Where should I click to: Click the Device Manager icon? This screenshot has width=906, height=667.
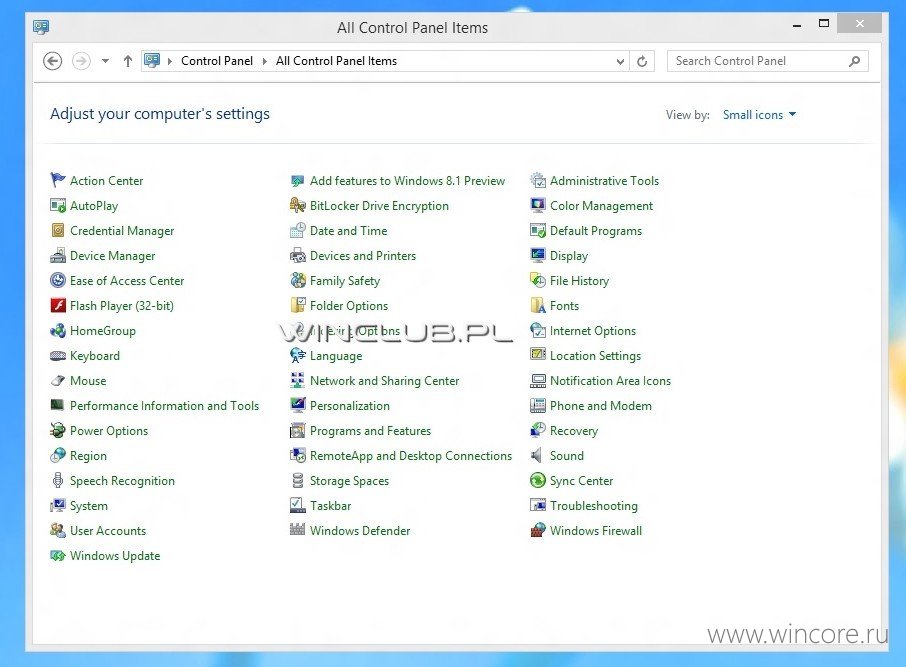click(x=58, y=255)
